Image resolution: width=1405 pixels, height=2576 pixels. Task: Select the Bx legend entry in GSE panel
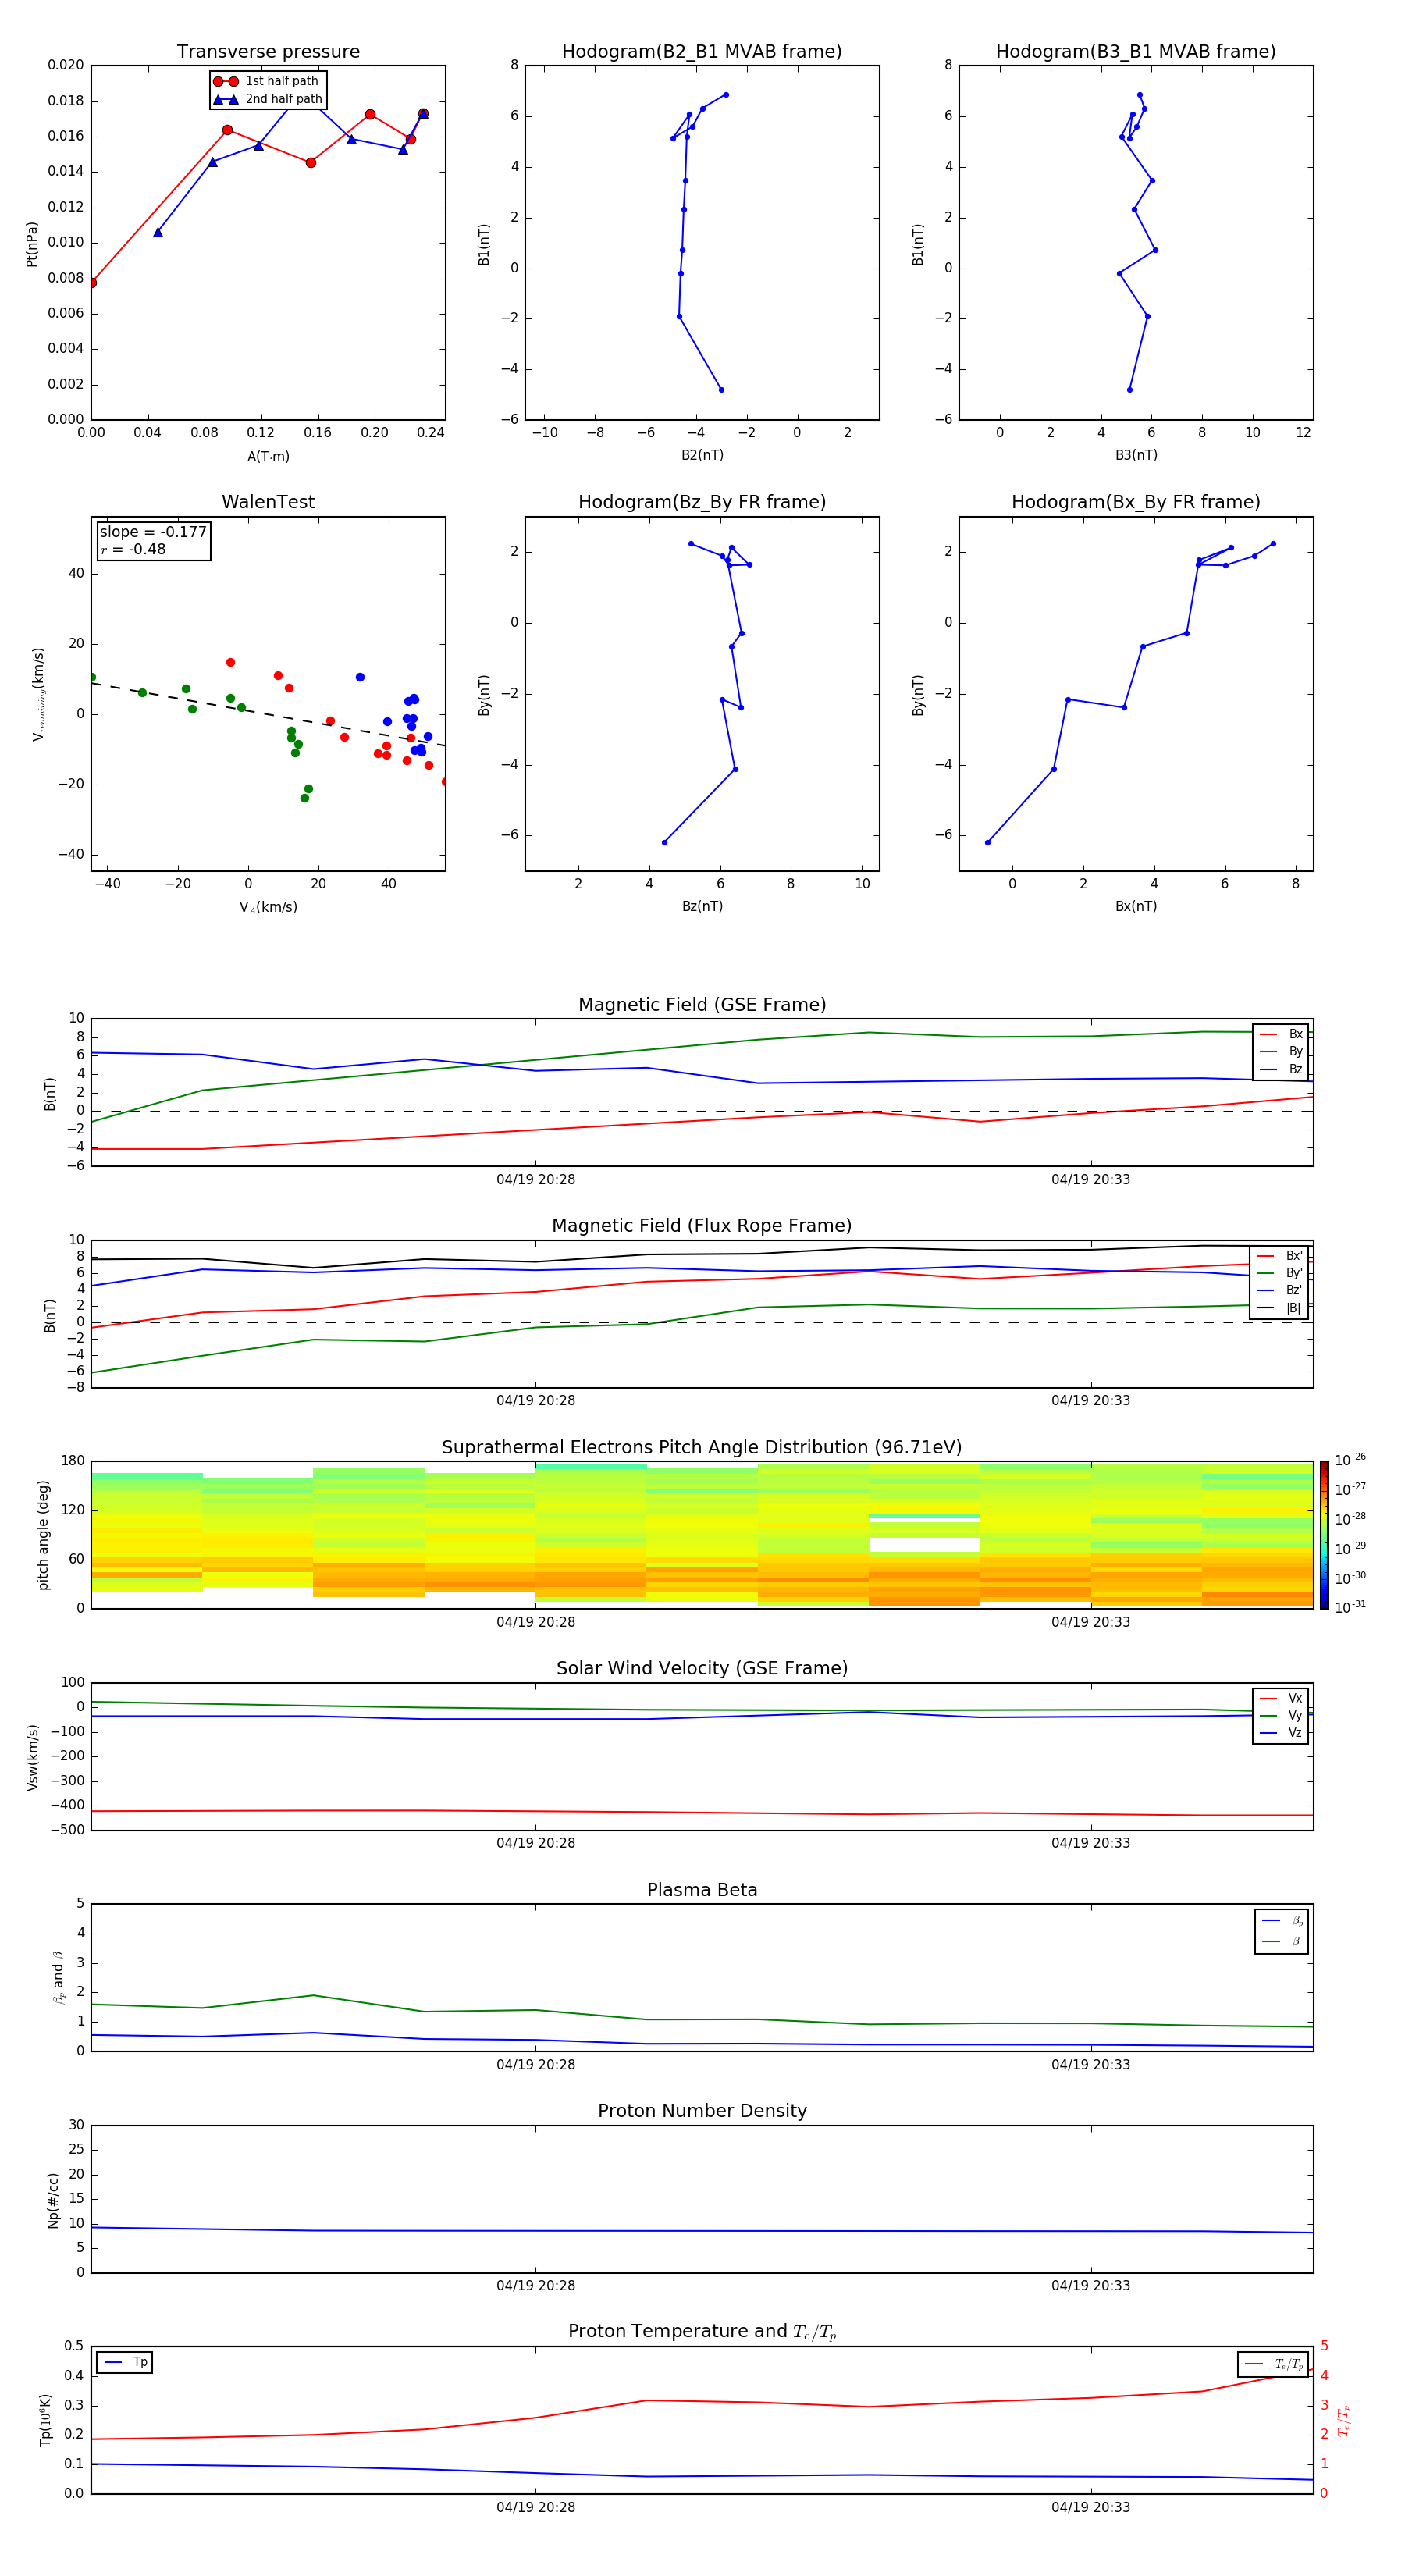coord(1281,1034)
